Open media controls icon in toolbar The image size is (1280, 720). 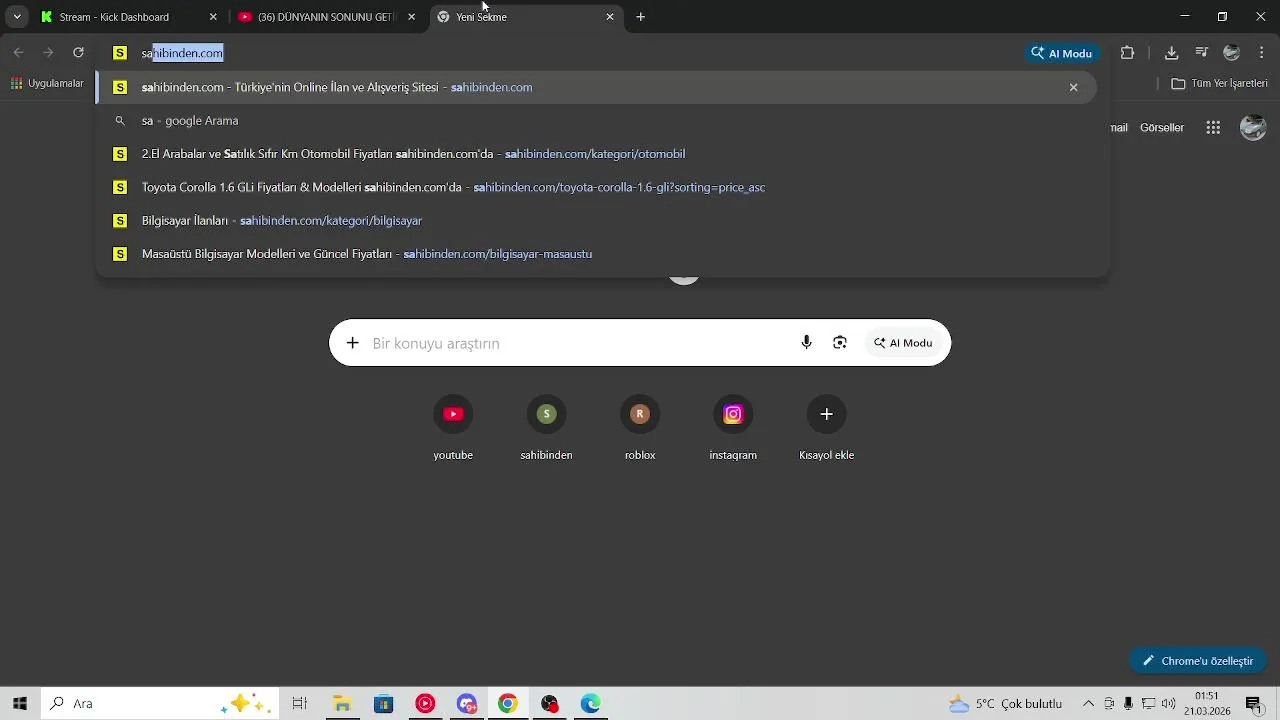click(1202, 53)
